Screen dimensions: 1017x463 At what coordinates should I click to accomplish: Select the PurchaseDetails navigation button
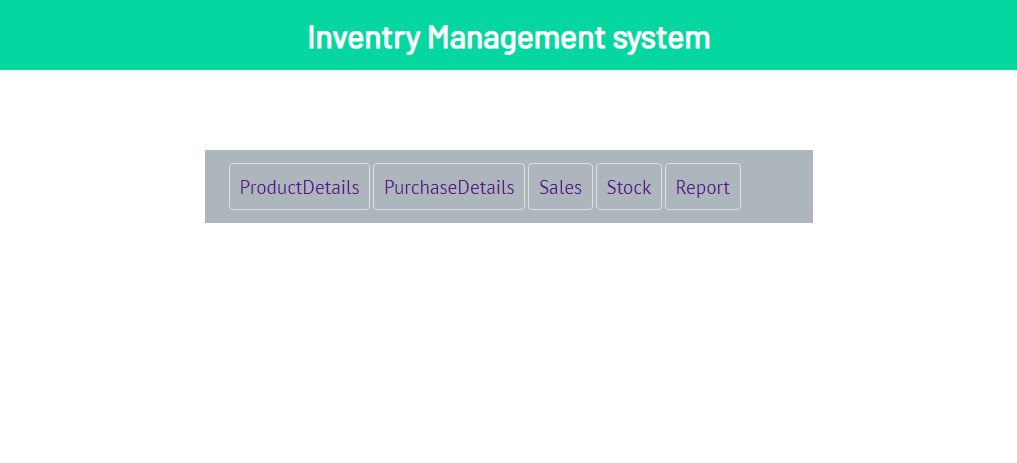pos(449,187)
